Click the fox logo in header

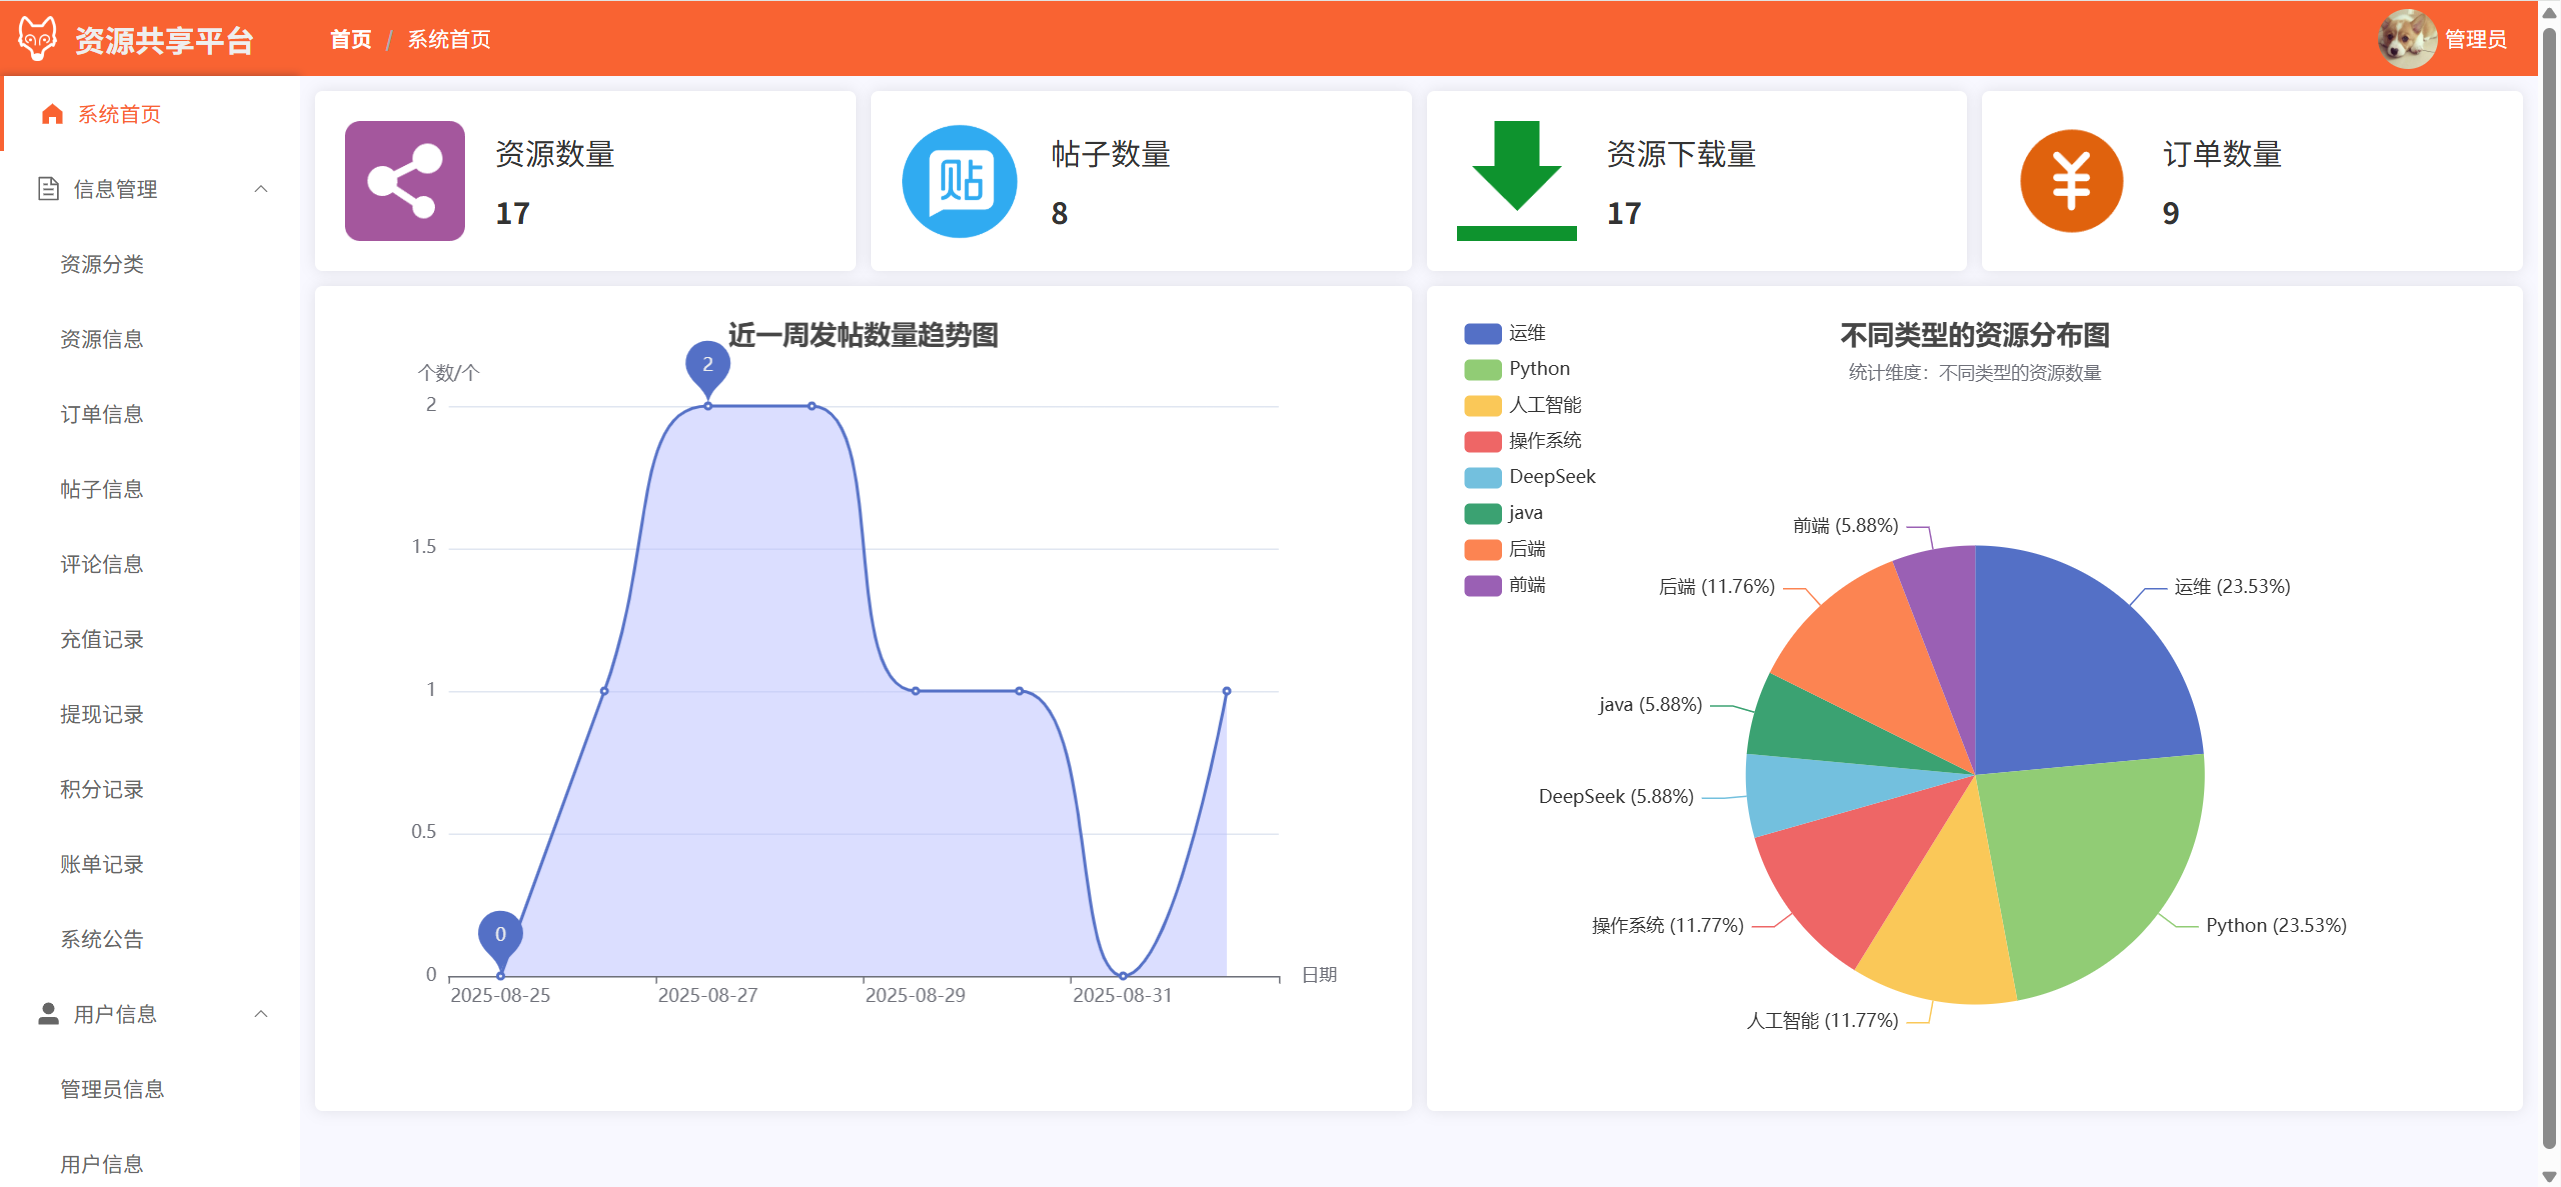pos(38,39)
